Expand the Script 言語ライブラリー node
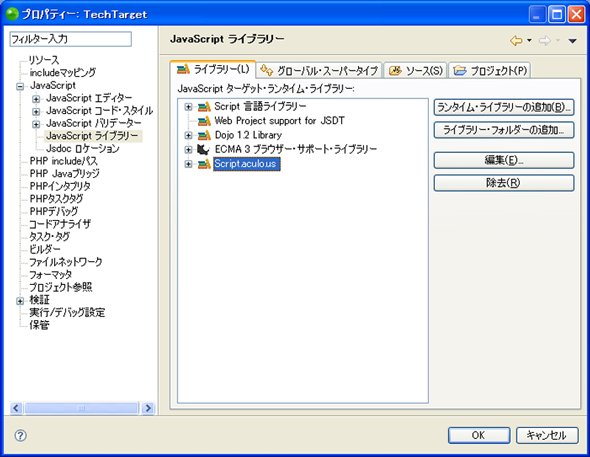 click(189, 107)
